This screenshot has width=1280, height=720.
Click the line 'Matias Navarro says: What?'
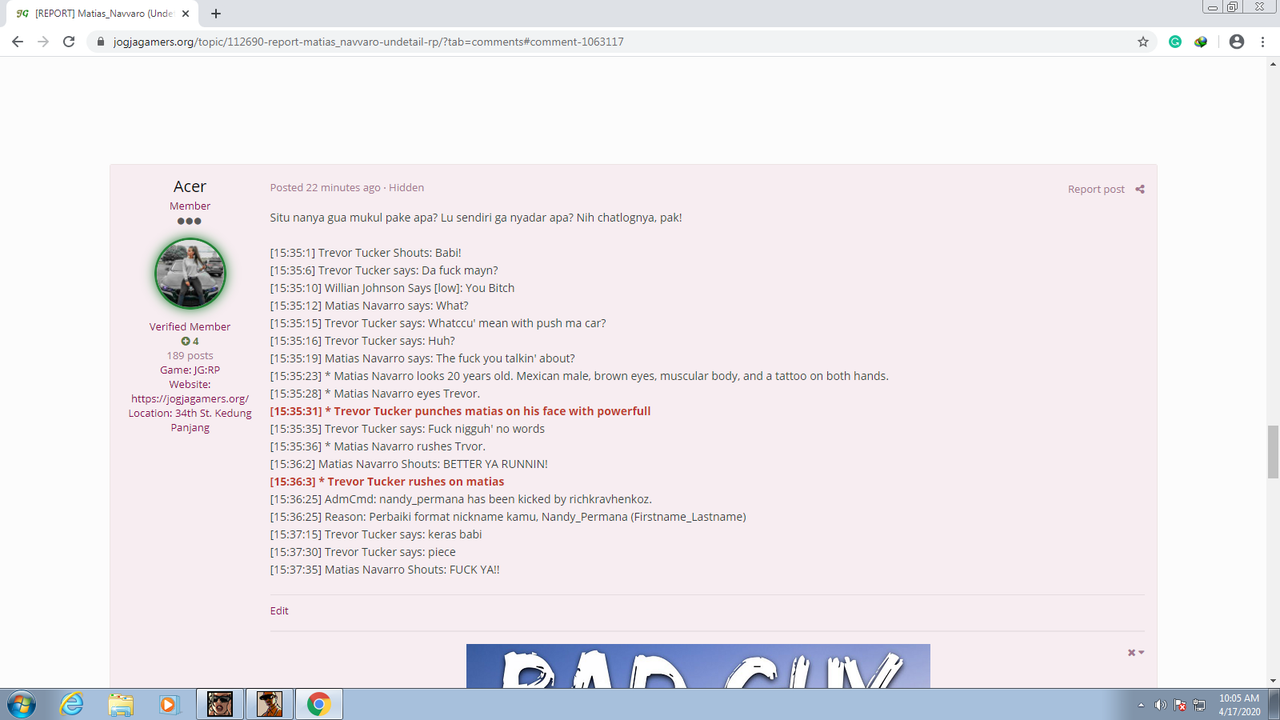click(369, 306)
